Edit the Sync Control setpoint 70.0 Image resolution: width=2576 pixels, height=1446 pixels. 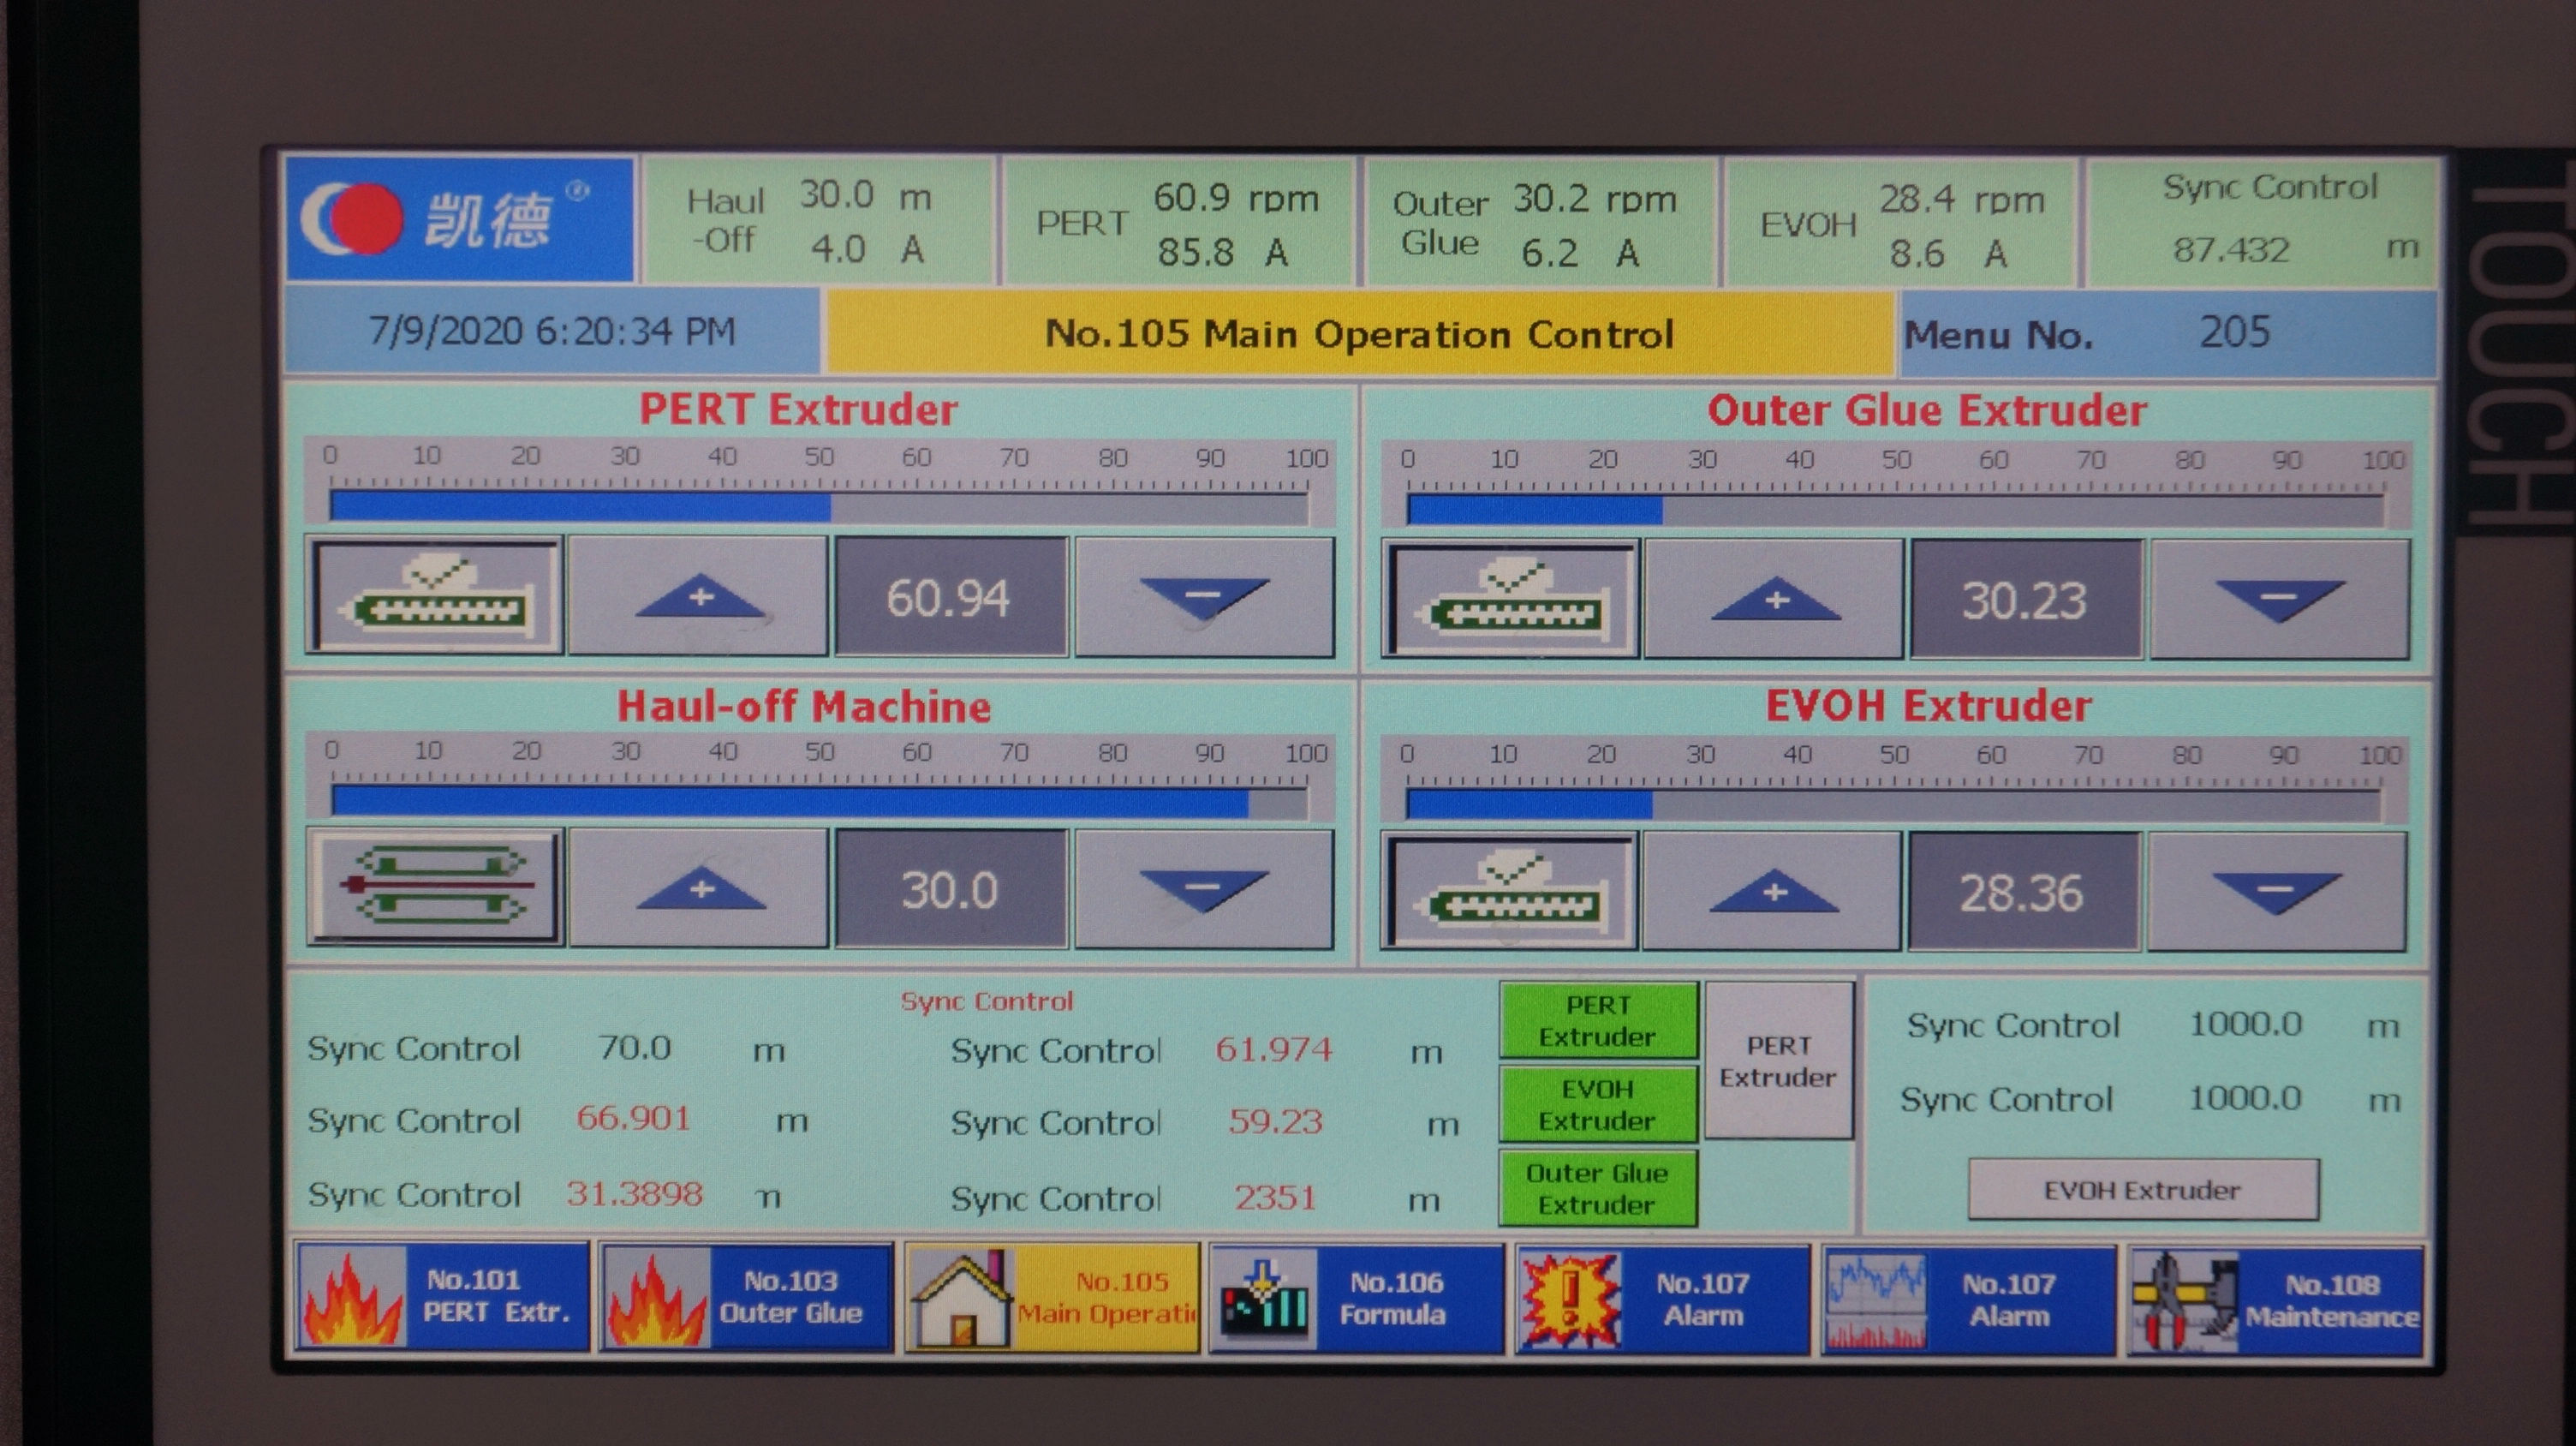pos(635,1047)
